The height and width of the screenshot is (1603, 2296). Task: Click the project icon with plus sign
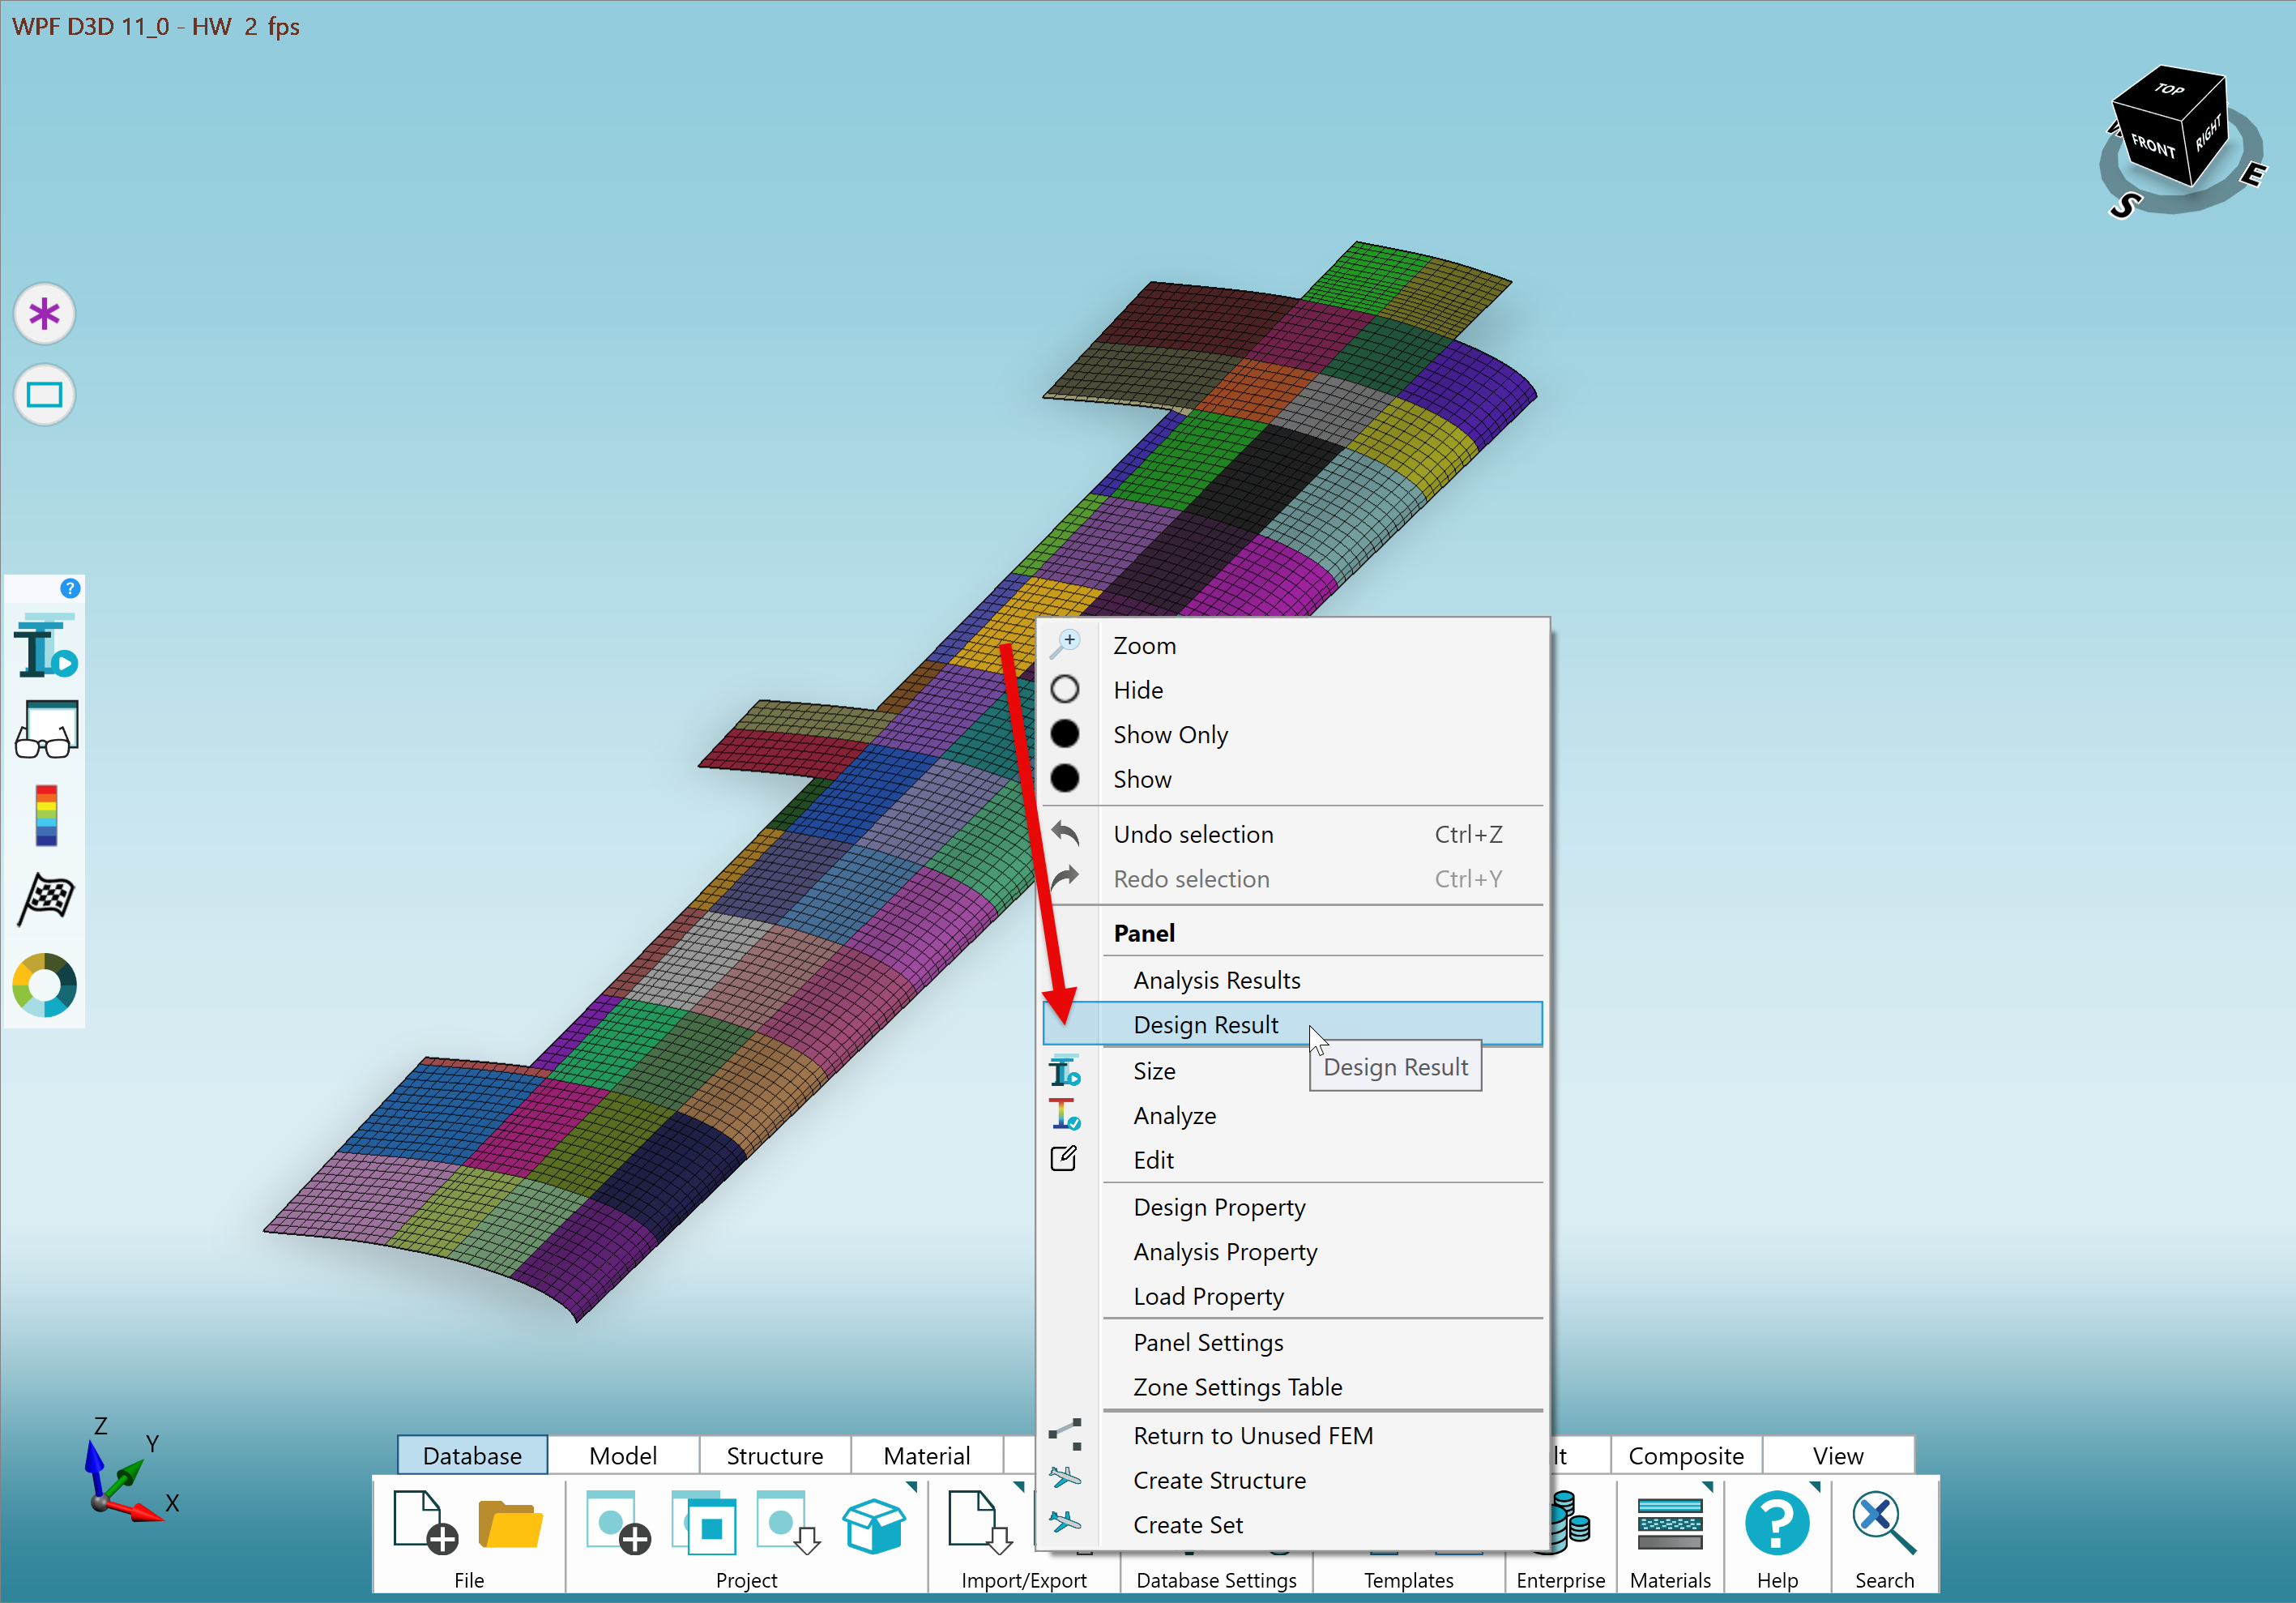point(617,1522)
